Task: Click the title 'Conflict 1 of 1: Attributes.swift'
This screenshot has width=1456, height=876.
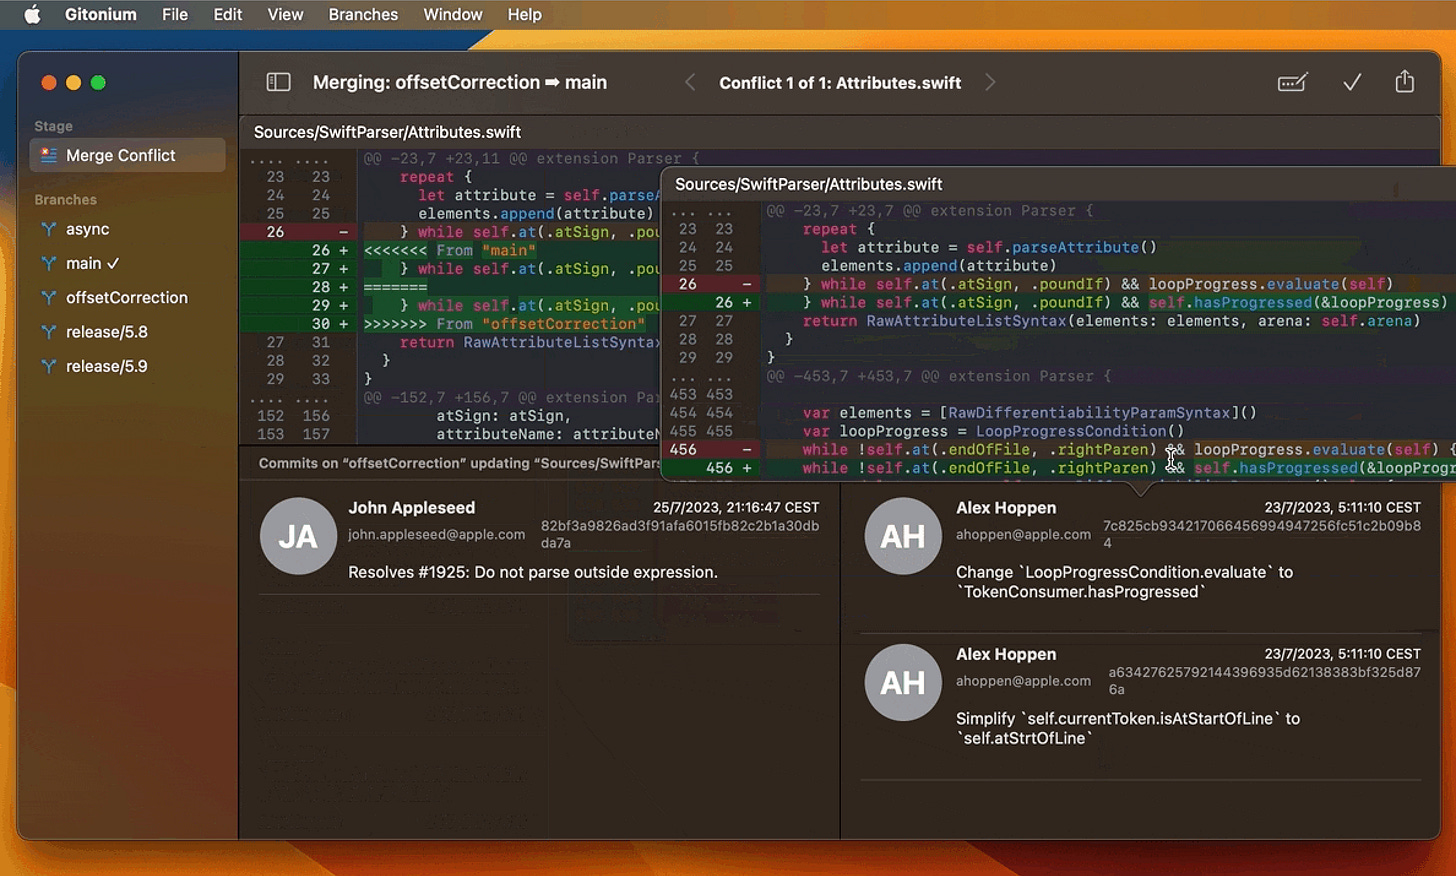Action: [x=840, y=83]
